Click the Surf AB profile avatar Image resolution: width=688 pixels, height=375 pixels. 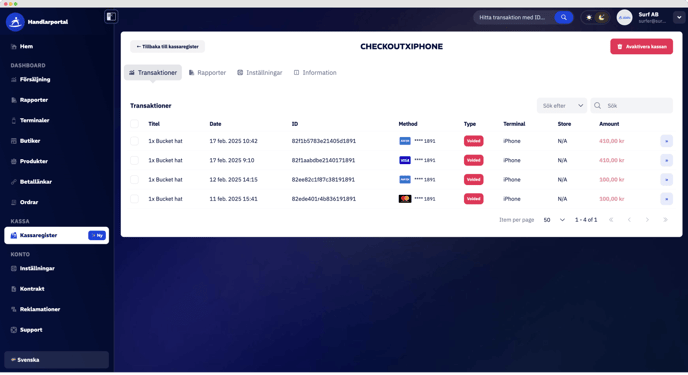coord(624,18)
